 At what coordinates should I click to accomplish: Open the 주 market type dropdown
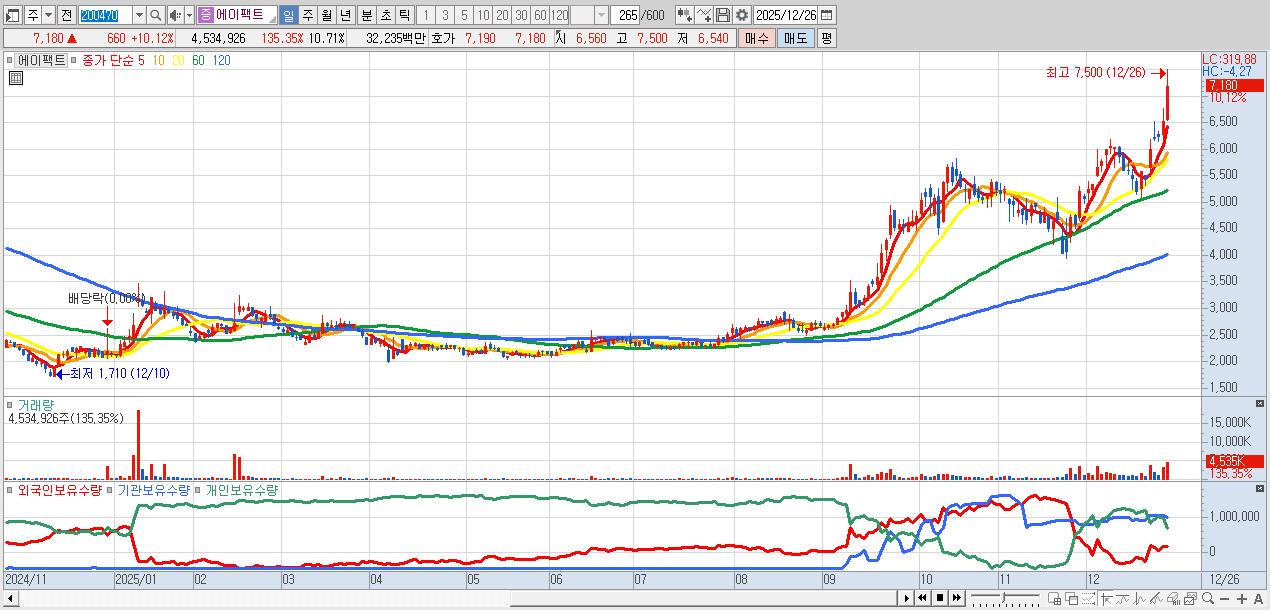click(x=48, y=15)
